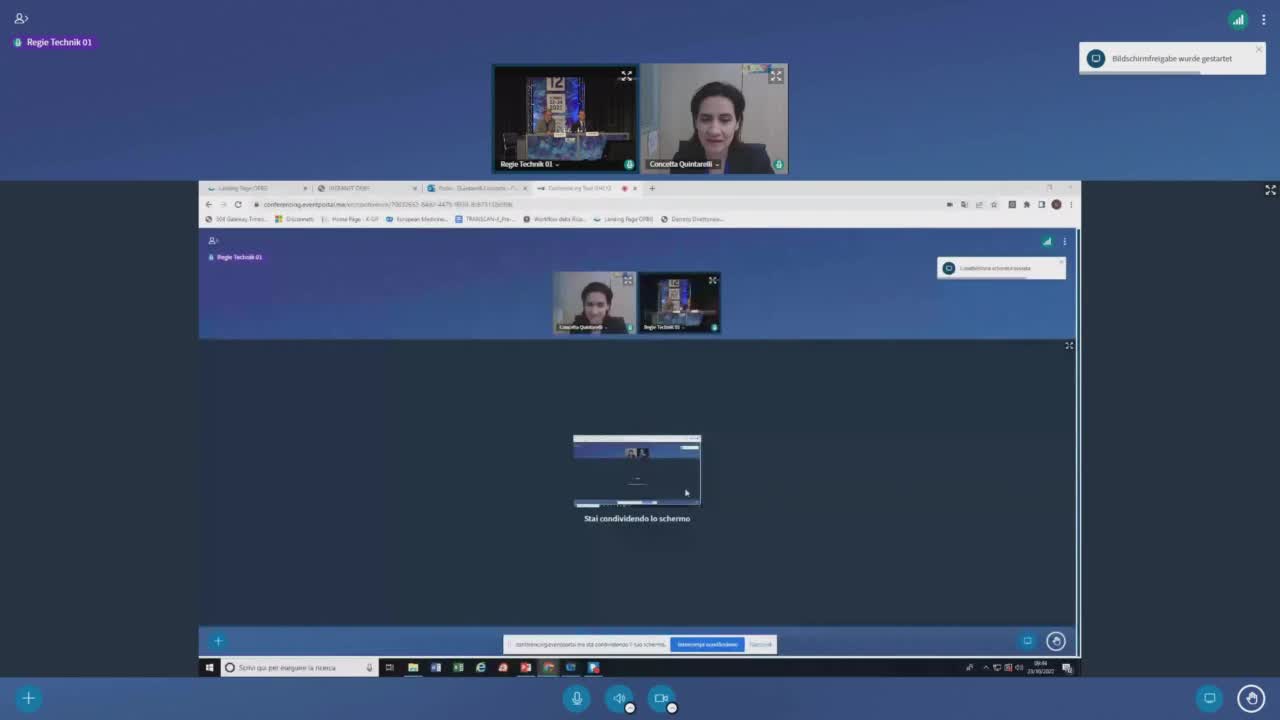Maximize the shared screen view

coord(1270,190)
